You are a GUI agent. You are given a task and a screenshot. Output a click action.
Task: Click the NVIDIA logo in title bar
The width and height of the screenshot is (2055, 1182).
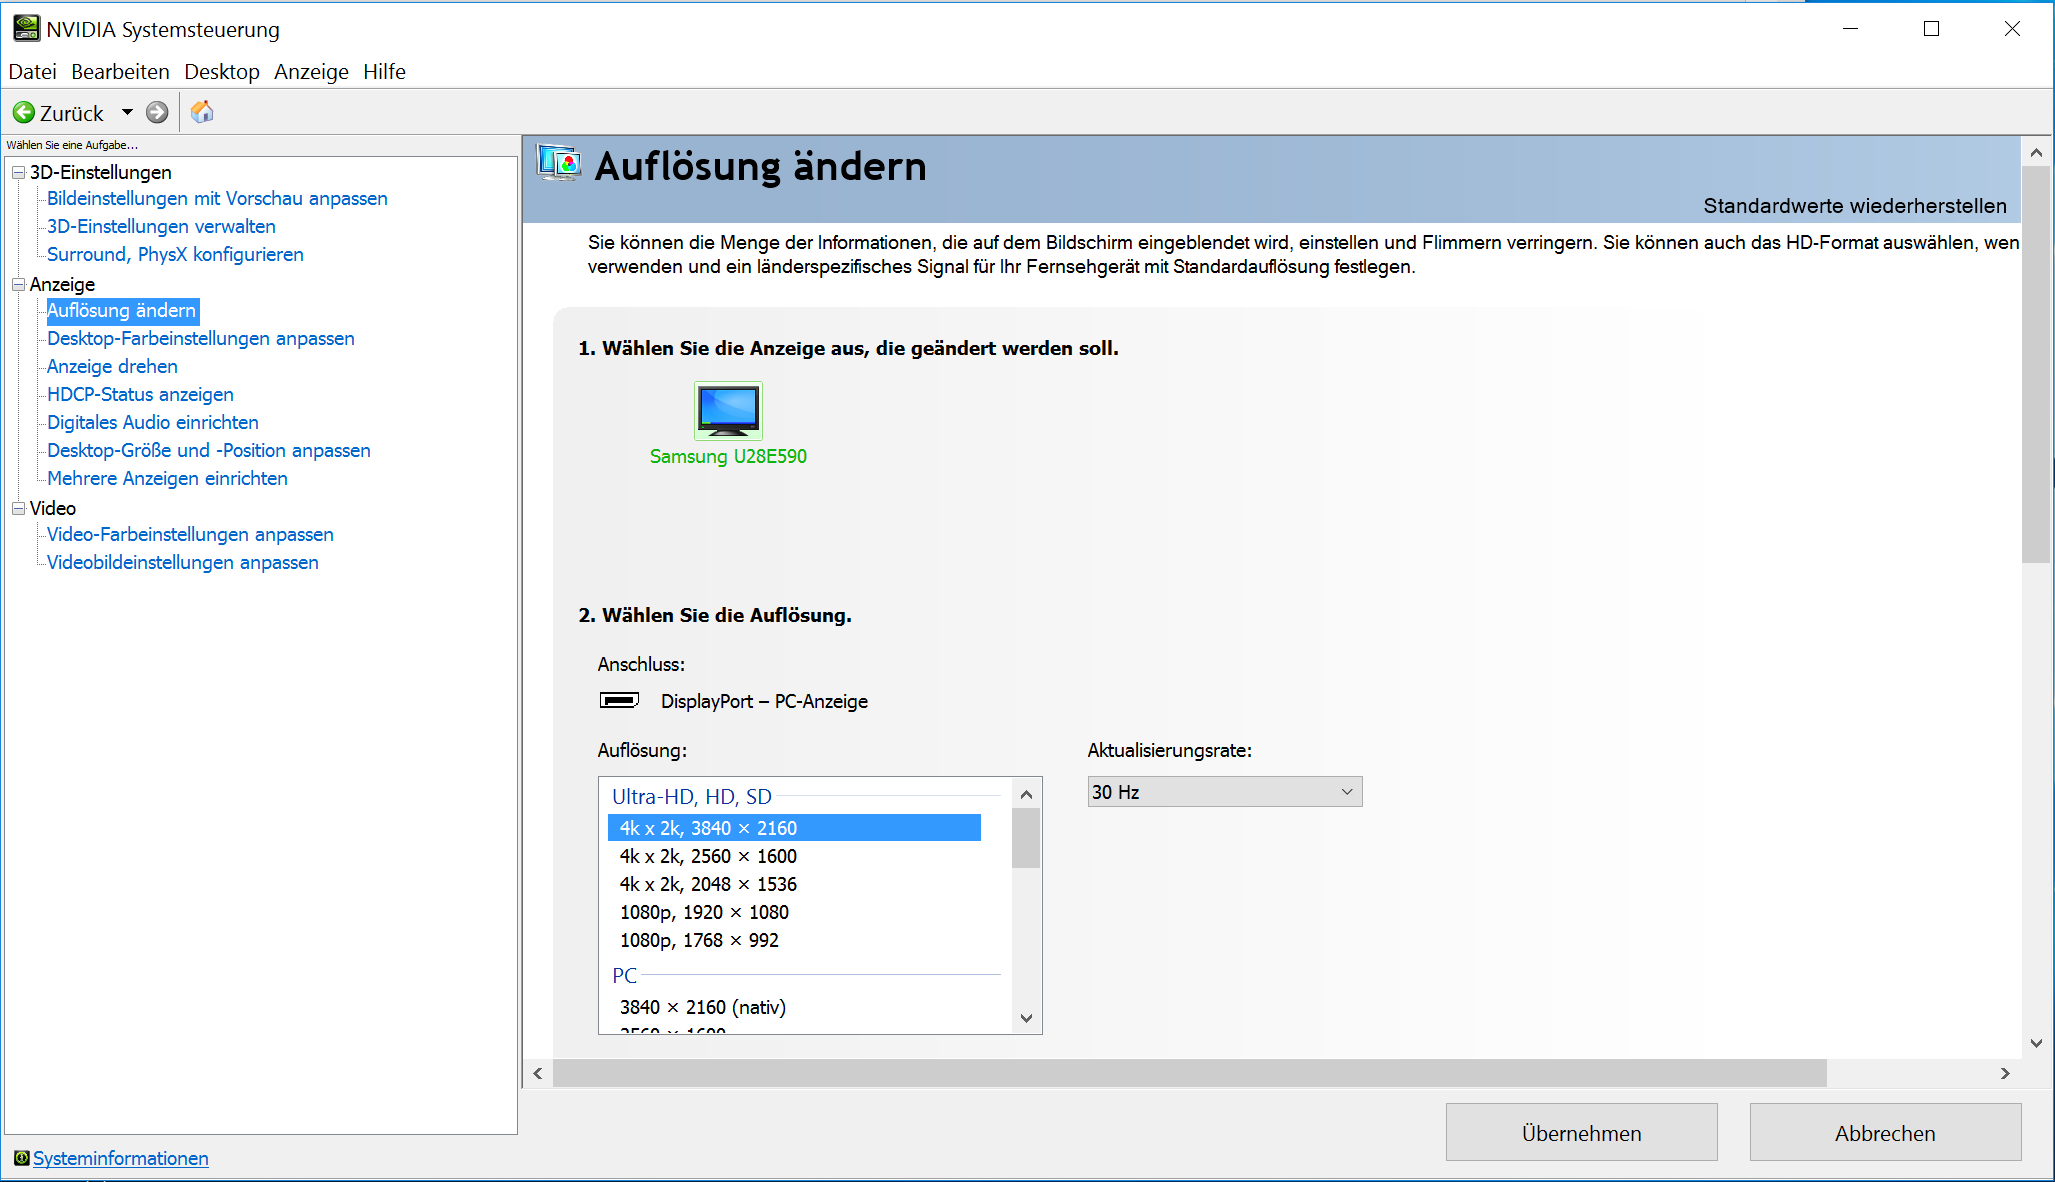coord(25,28)
